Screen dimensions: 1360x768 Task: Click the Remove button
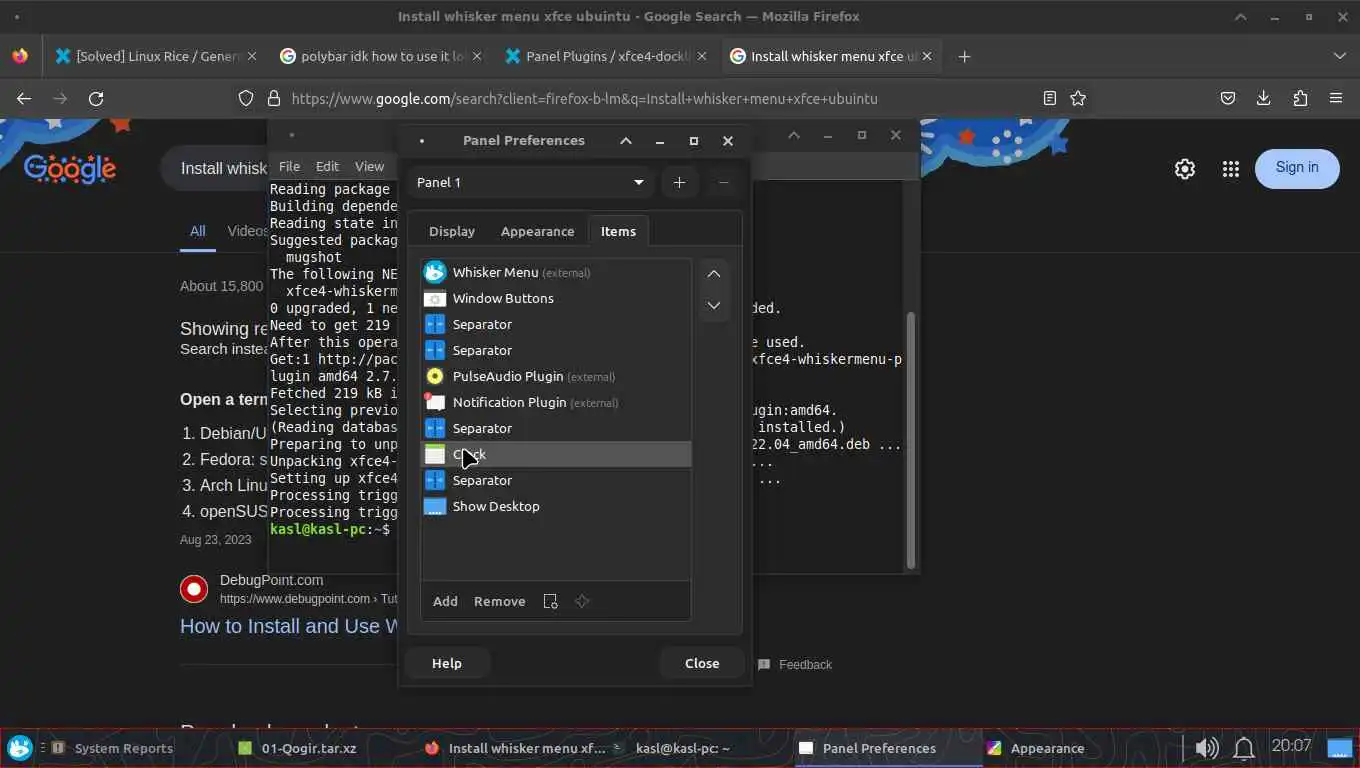coord(499,601)
